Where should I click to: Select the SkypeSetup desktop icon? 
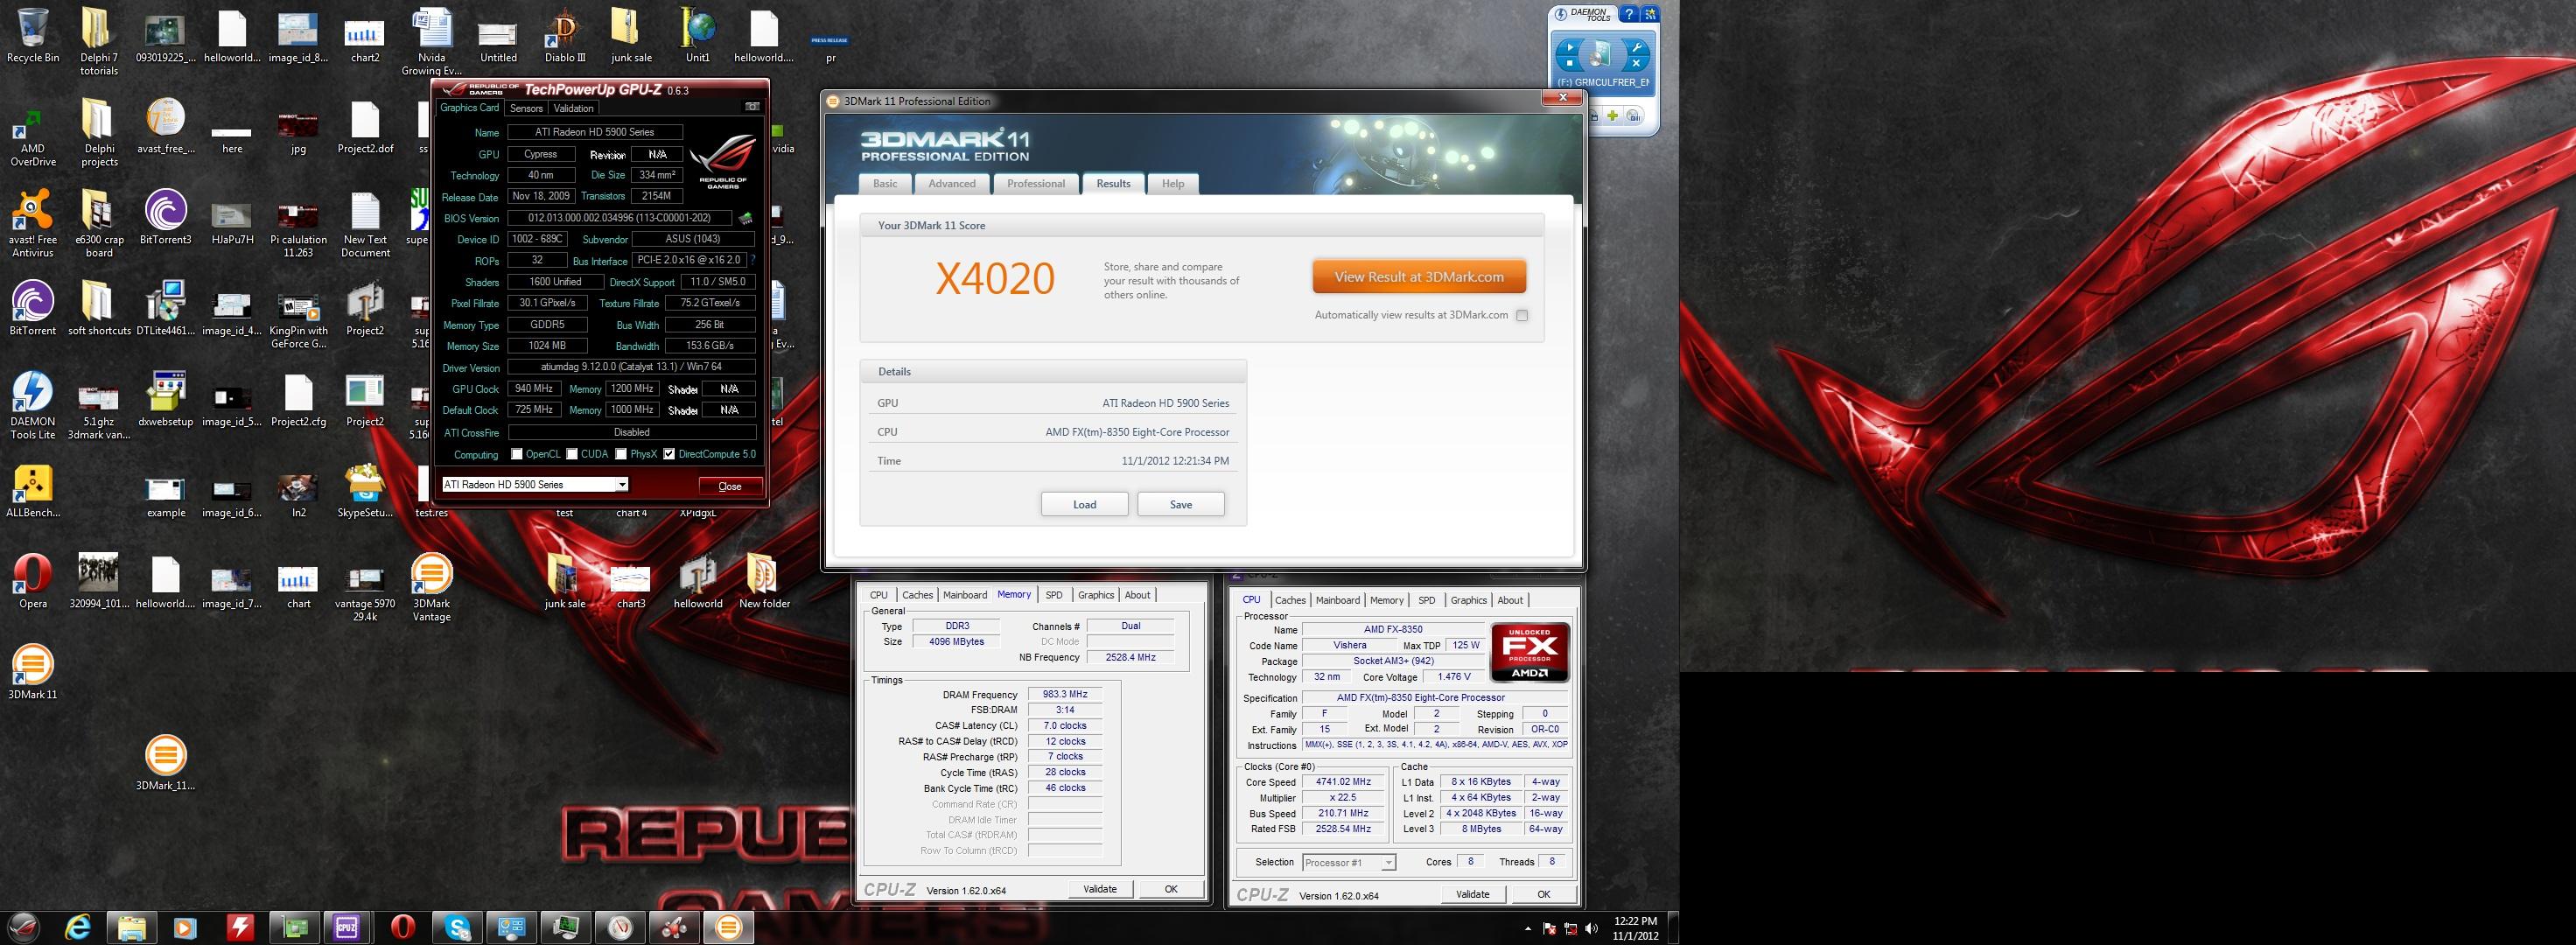coord(365,490)
